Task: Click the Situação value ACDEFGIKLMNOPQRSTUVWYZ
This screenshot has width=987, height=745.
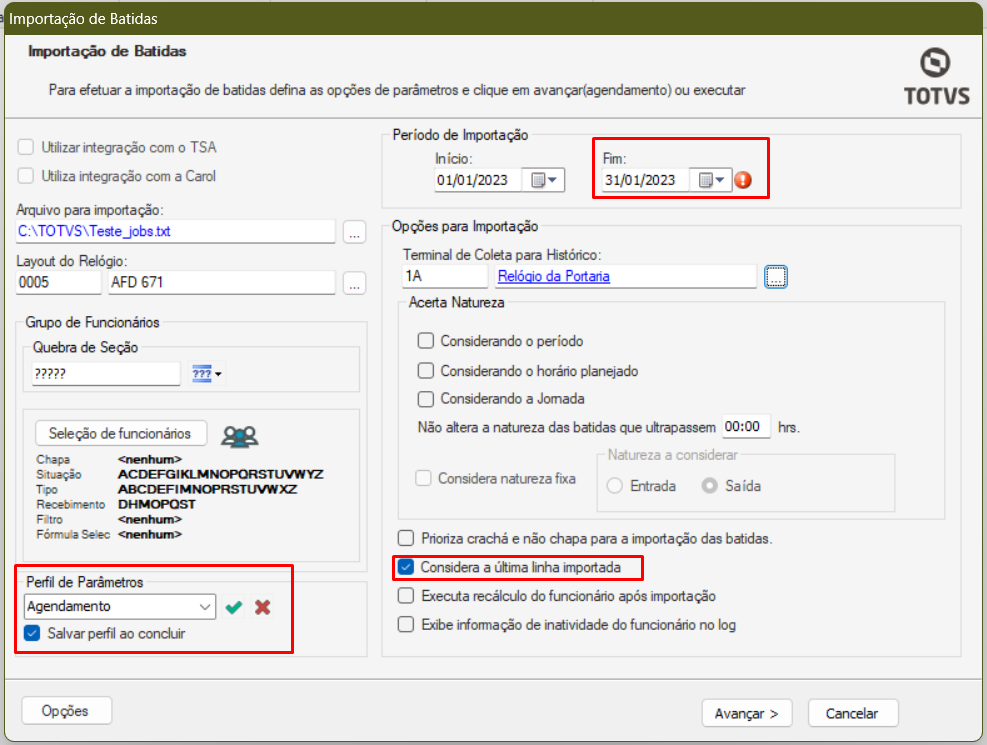Action: click(220, 474)
